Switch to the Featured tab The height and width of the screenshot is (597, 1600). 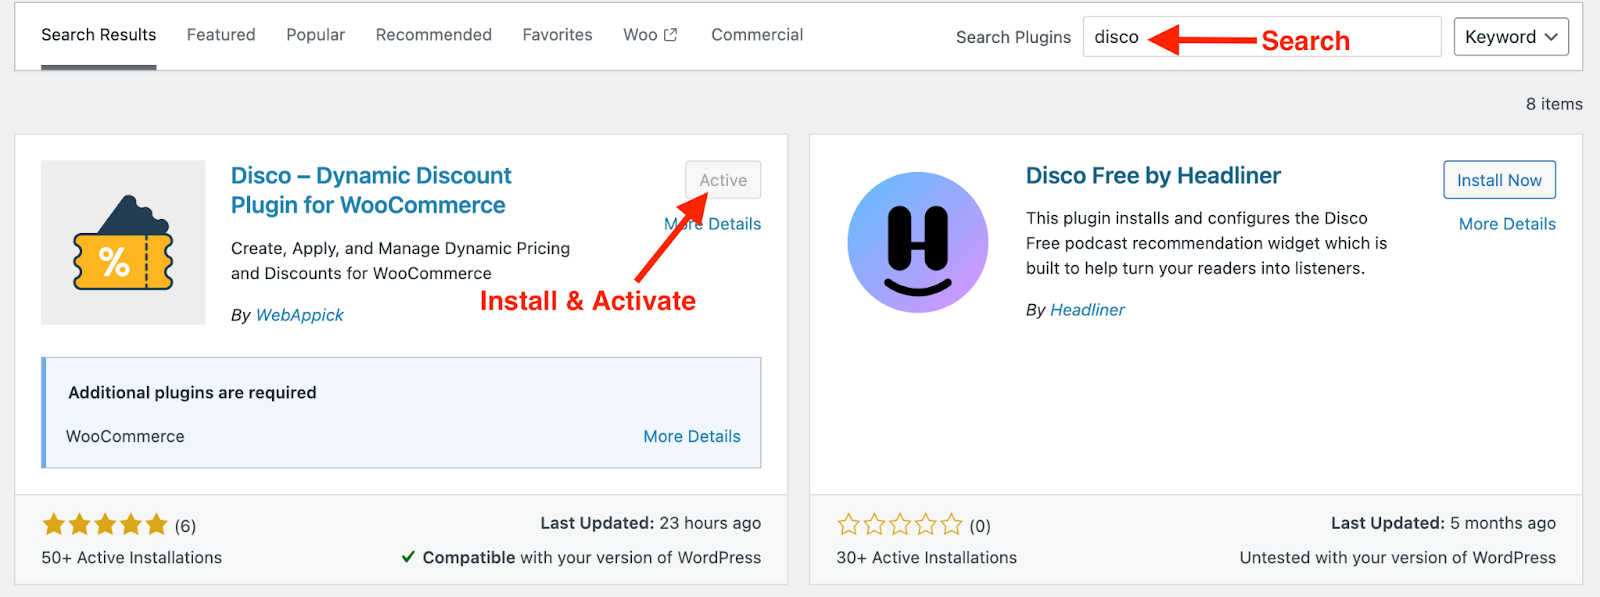[x=221, y=35]
